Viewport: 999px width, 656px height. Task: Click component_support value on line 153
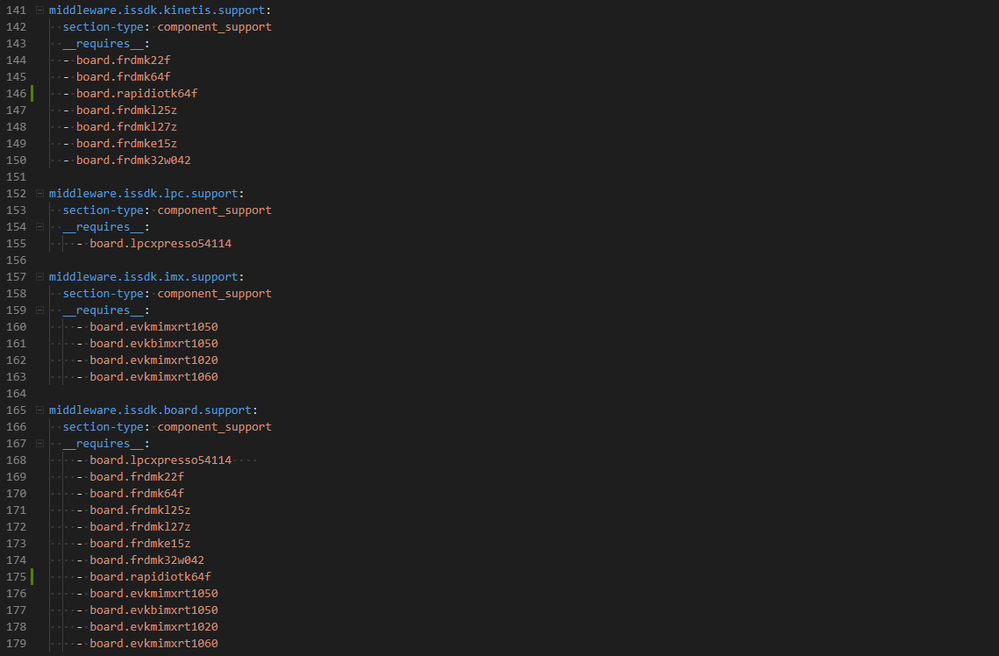(x=214, y=210)
